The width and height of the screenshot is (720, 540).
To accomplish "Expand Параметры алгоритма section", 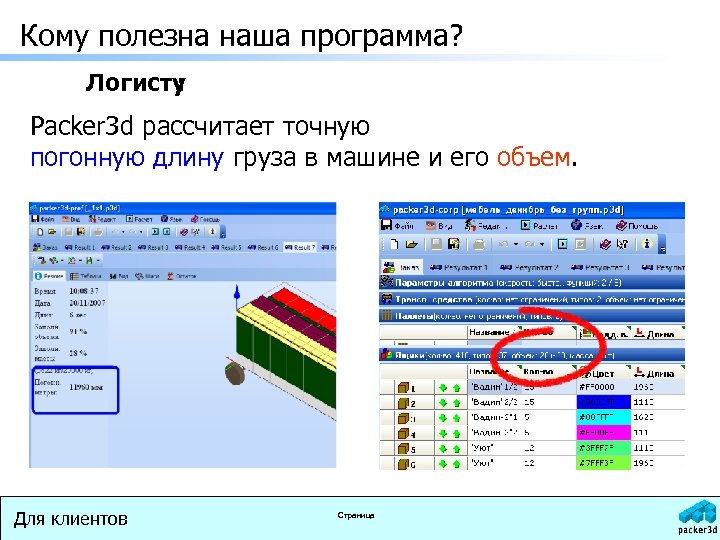I will pos(532,282).
